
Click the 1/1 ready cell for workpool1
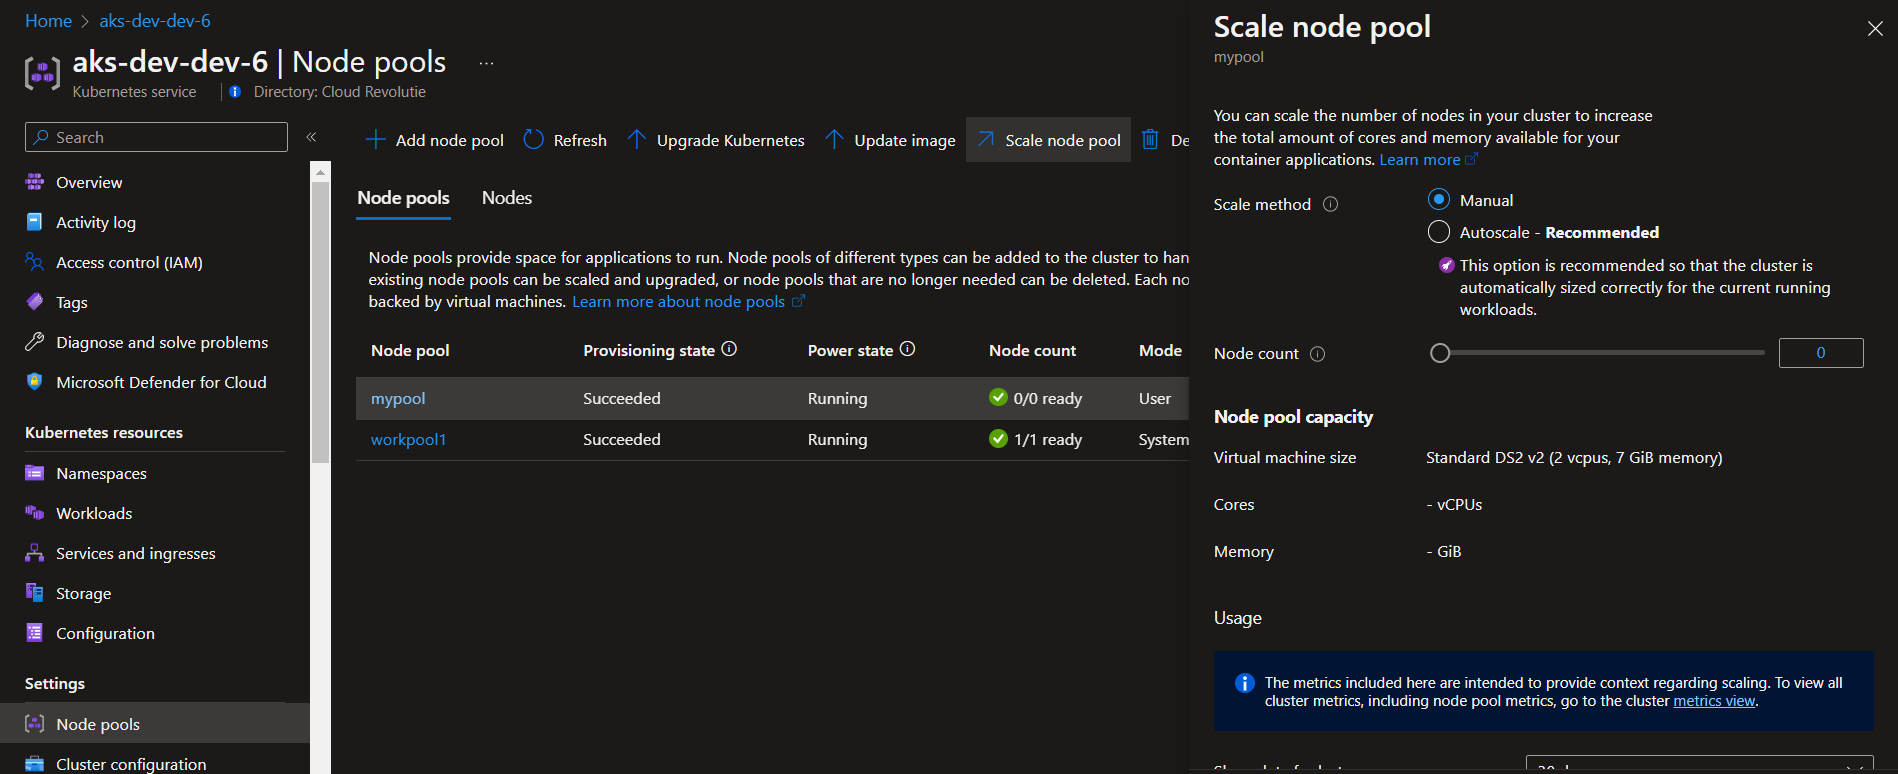coord(1035,439)
